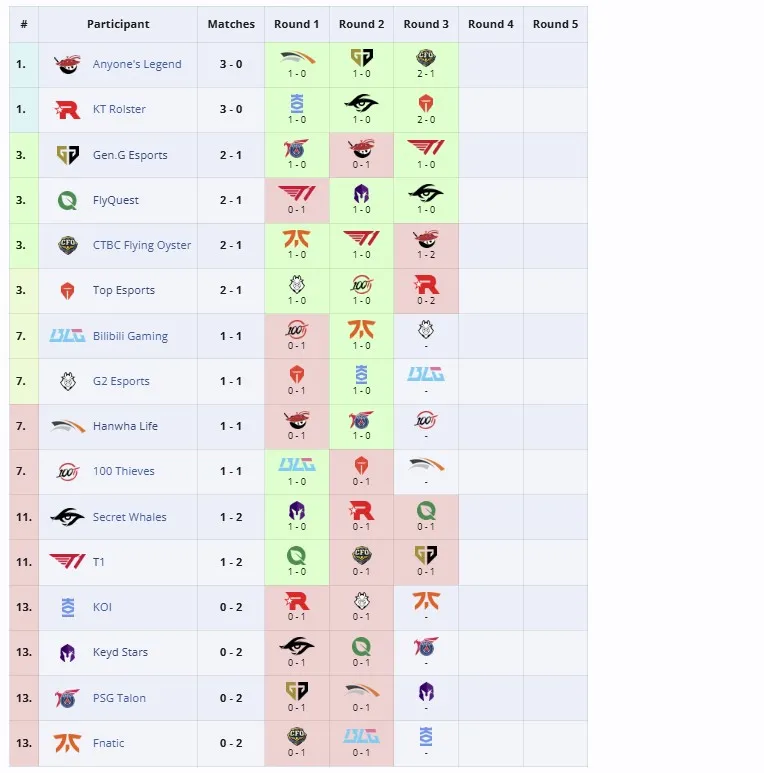764x773 pixels.
Task: Click the Secret Whales eye logo
Action: pyautogui.click(x=68, y=517)
